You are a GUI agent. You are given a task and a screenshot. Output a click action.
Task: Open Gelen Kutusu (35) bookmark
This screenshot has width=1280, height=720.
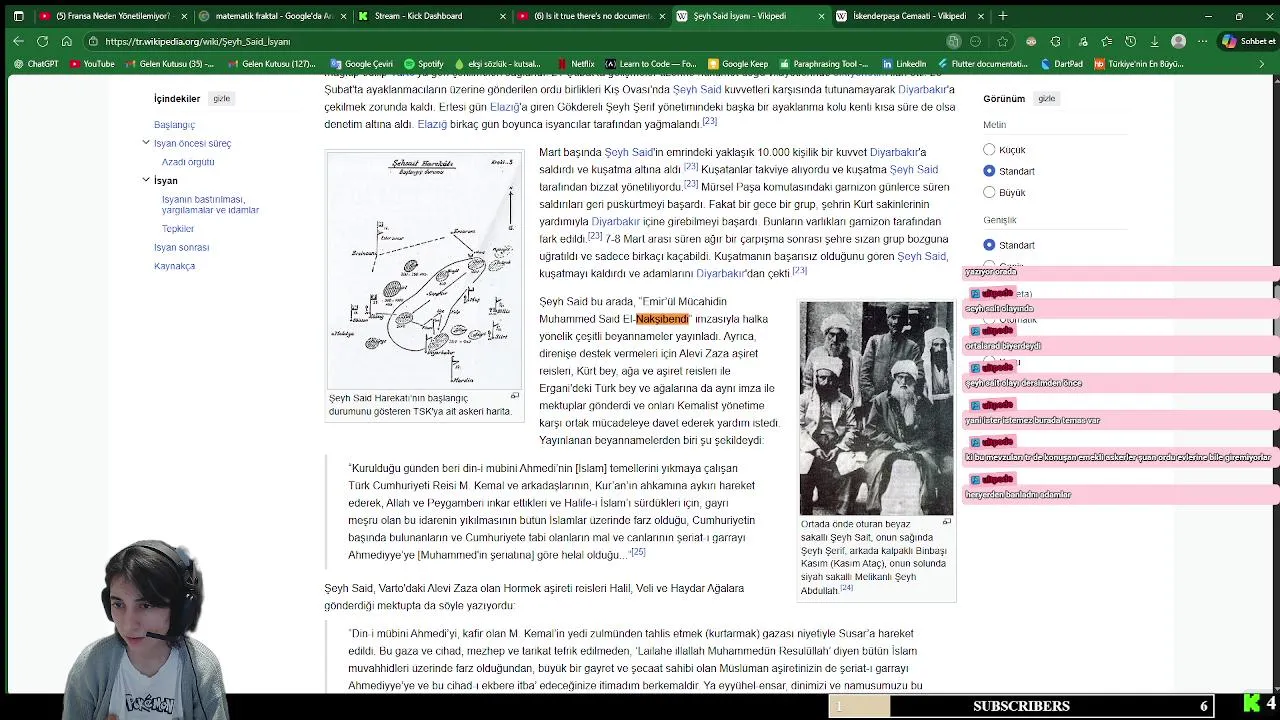169,64
